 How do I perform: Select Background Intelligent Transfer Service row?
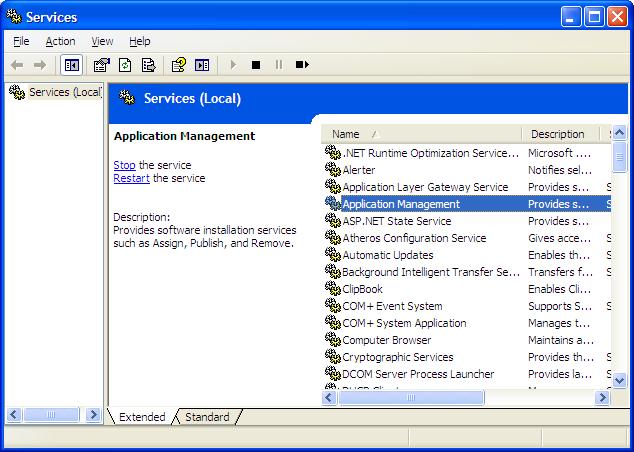pos(467,272)
